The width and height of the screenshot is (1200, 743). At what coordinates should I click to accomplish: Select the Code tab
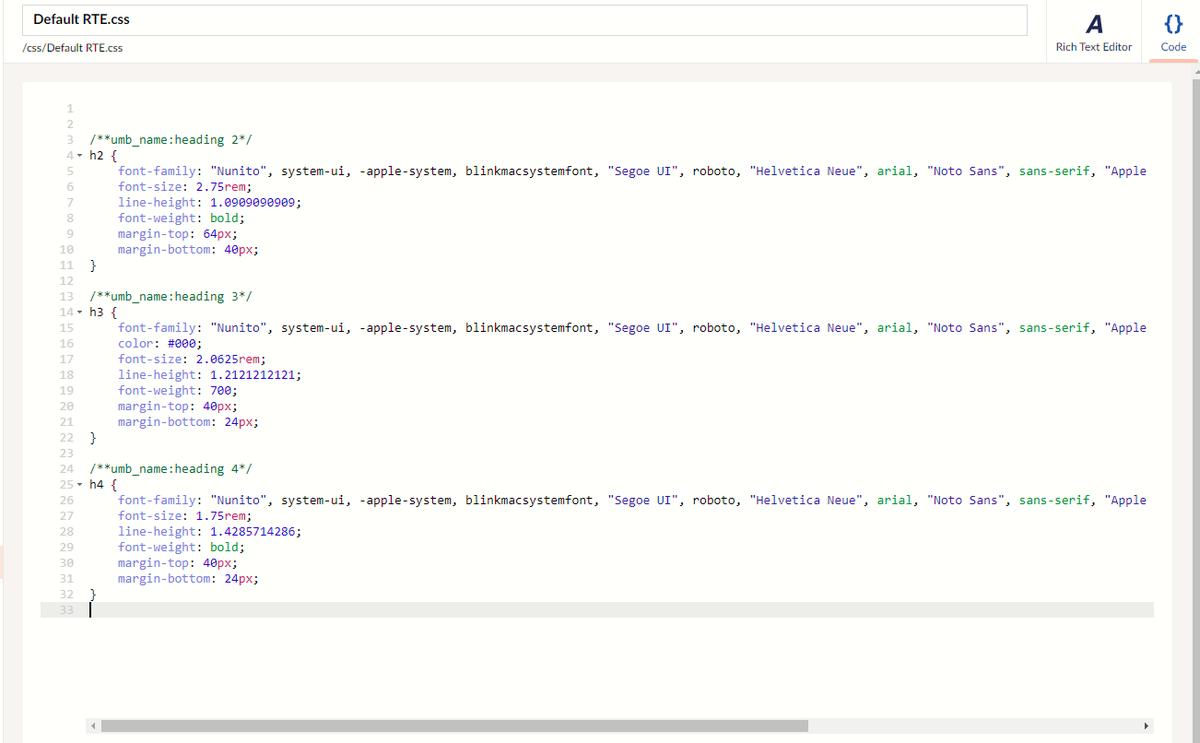tap(1172, 46)
